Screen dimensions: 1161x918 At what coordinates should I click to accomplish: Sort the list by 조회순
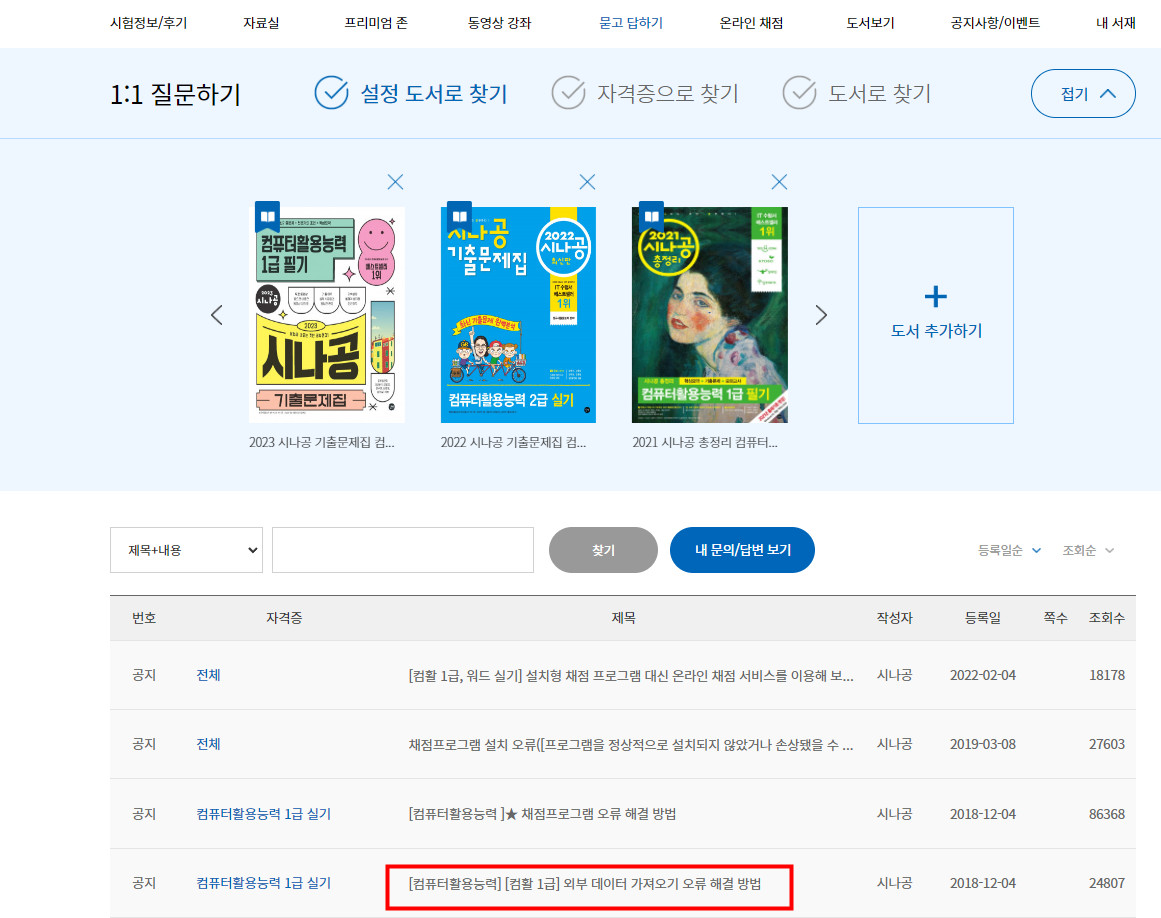pos(1087,550)
